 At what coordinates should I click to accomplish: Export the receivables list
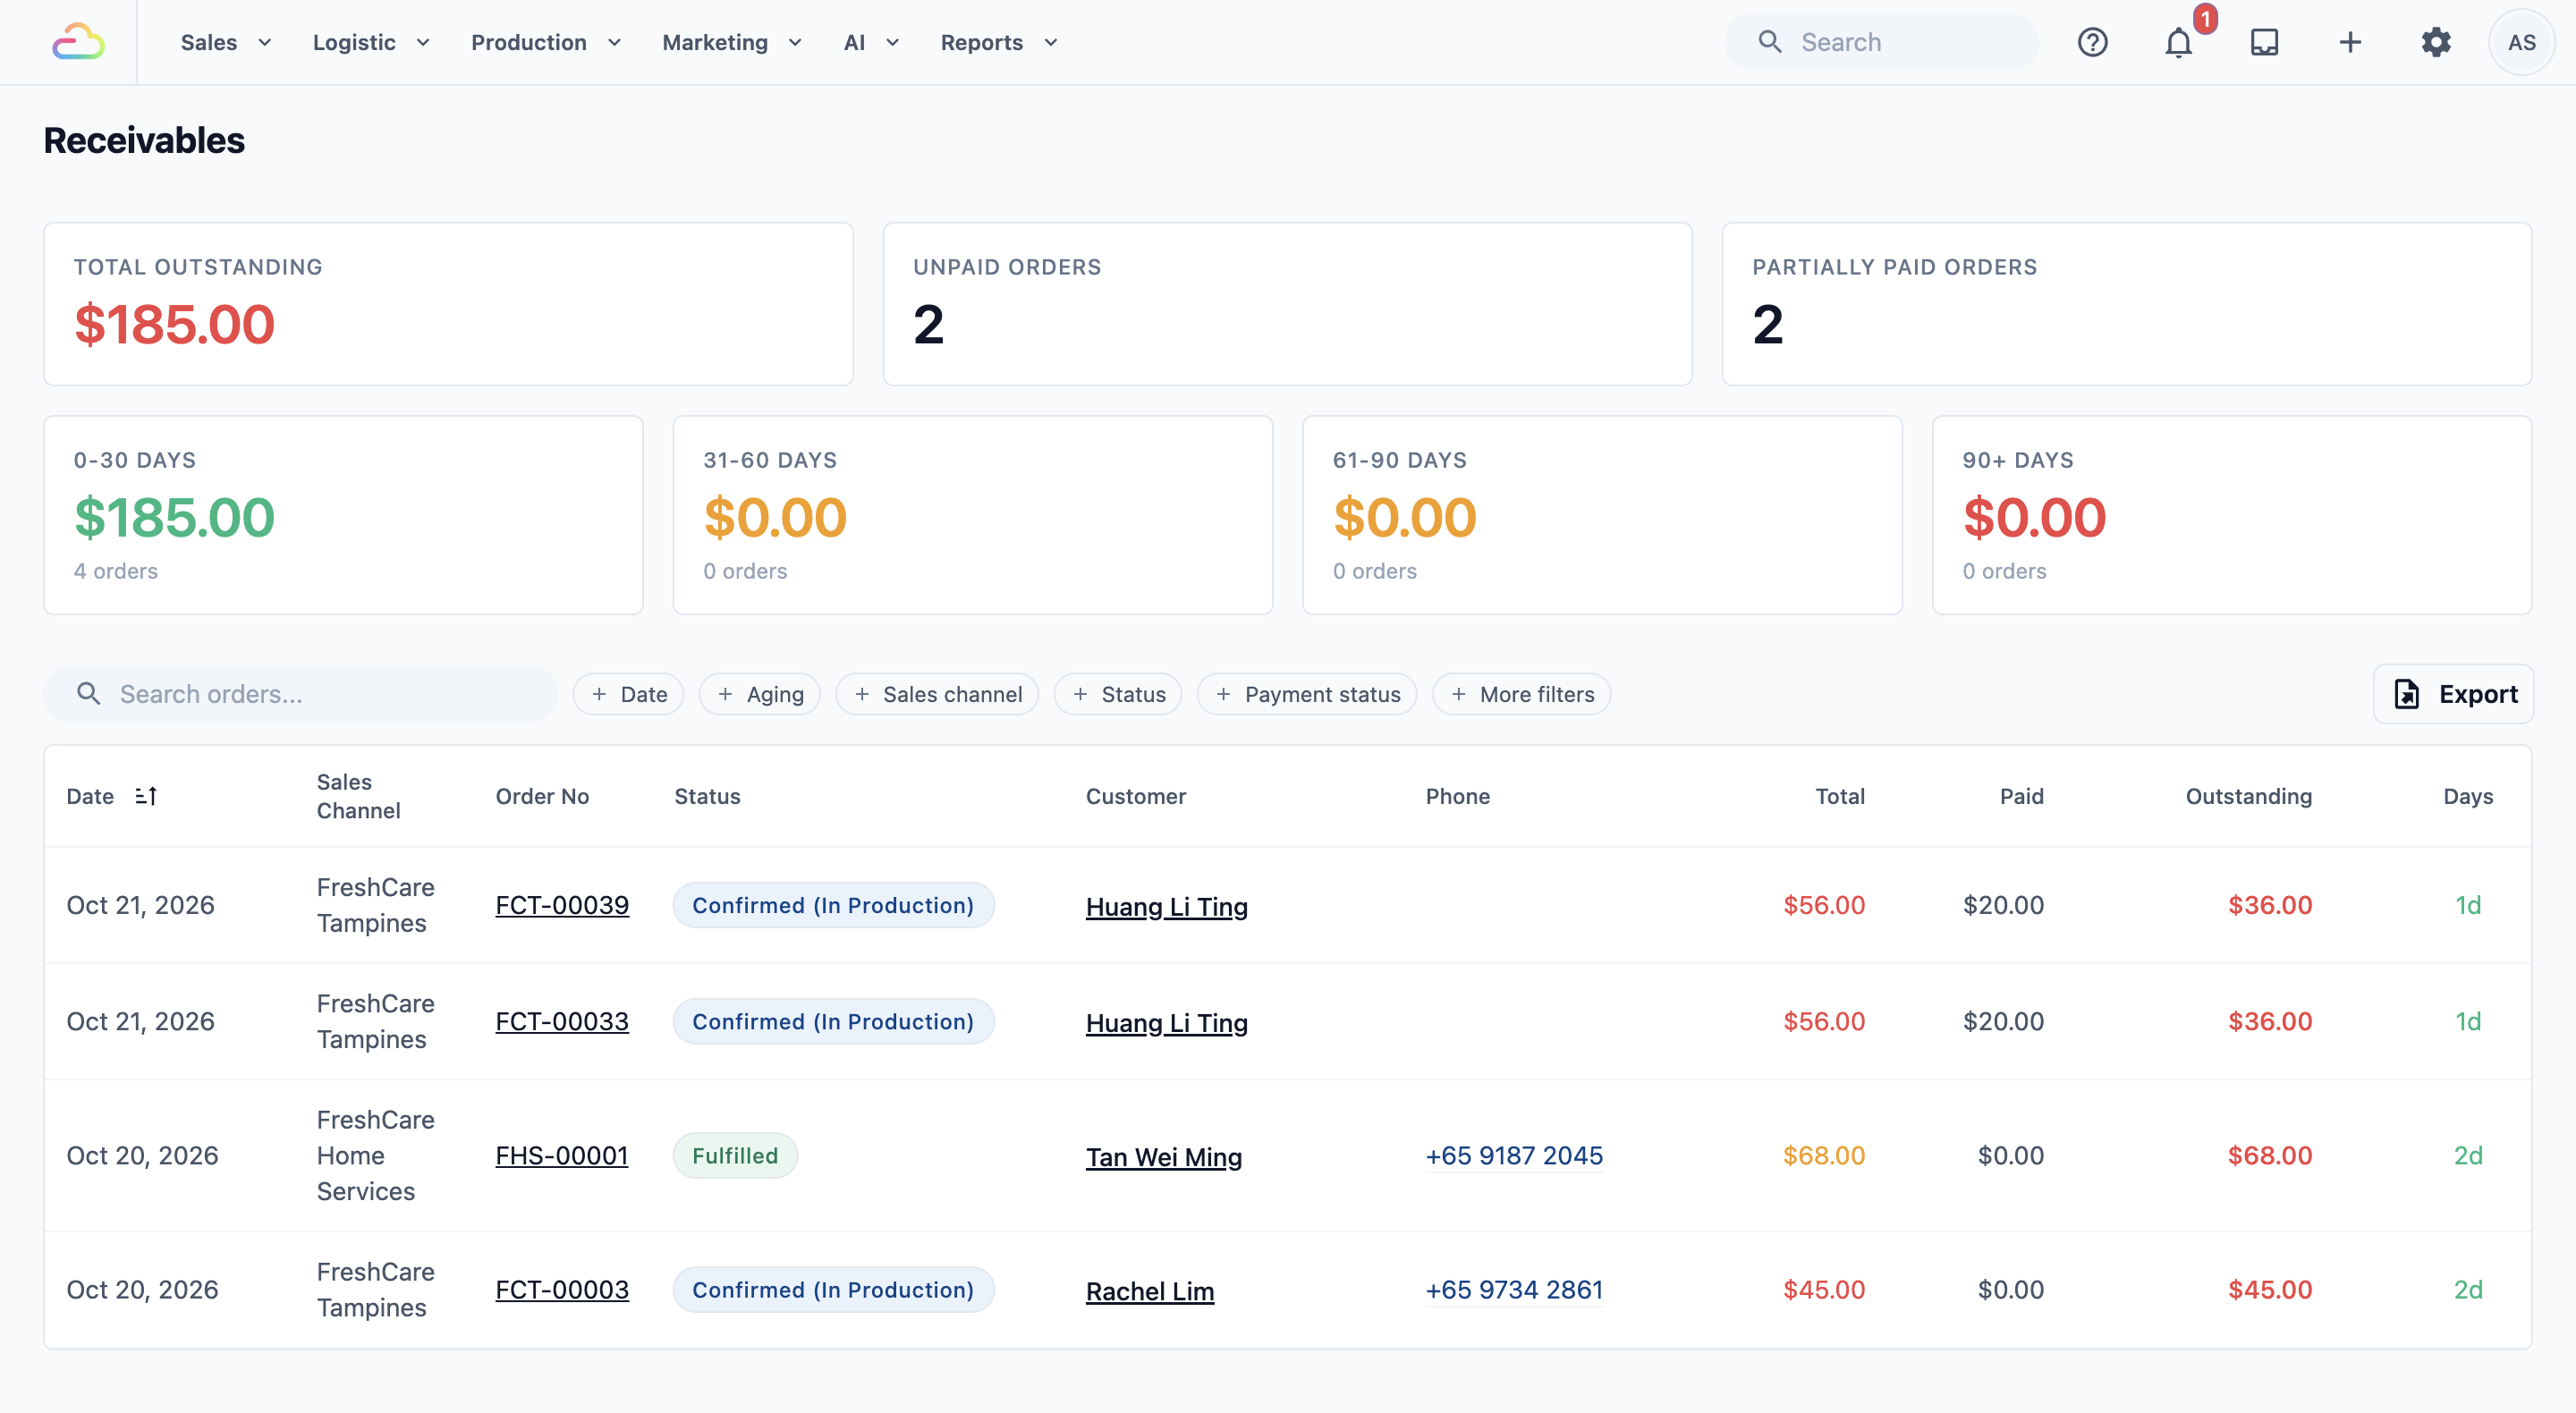2453,694
